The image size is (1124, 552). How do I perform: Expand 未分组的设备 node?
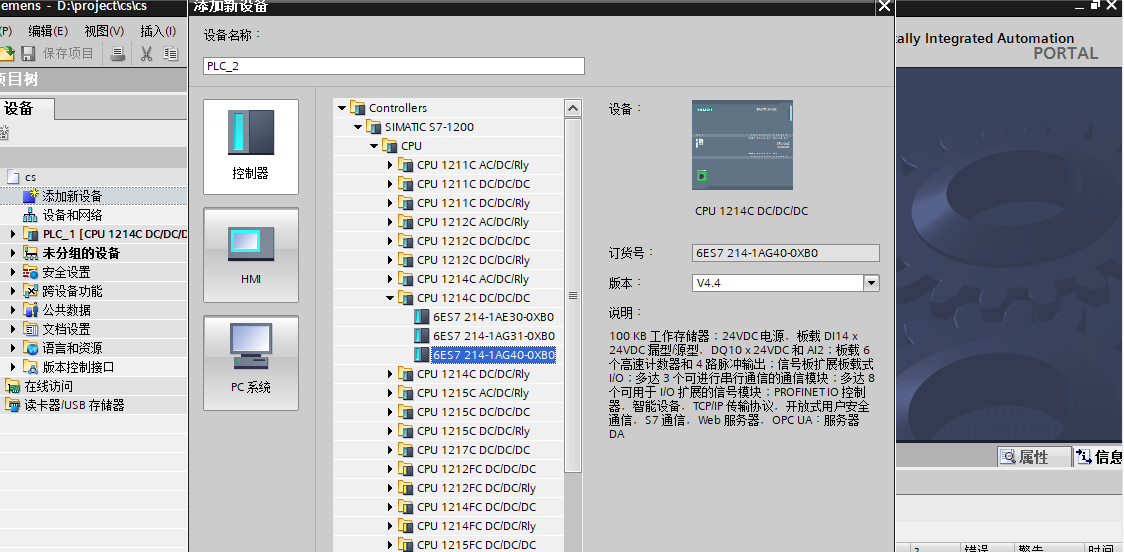pos(13,253)
